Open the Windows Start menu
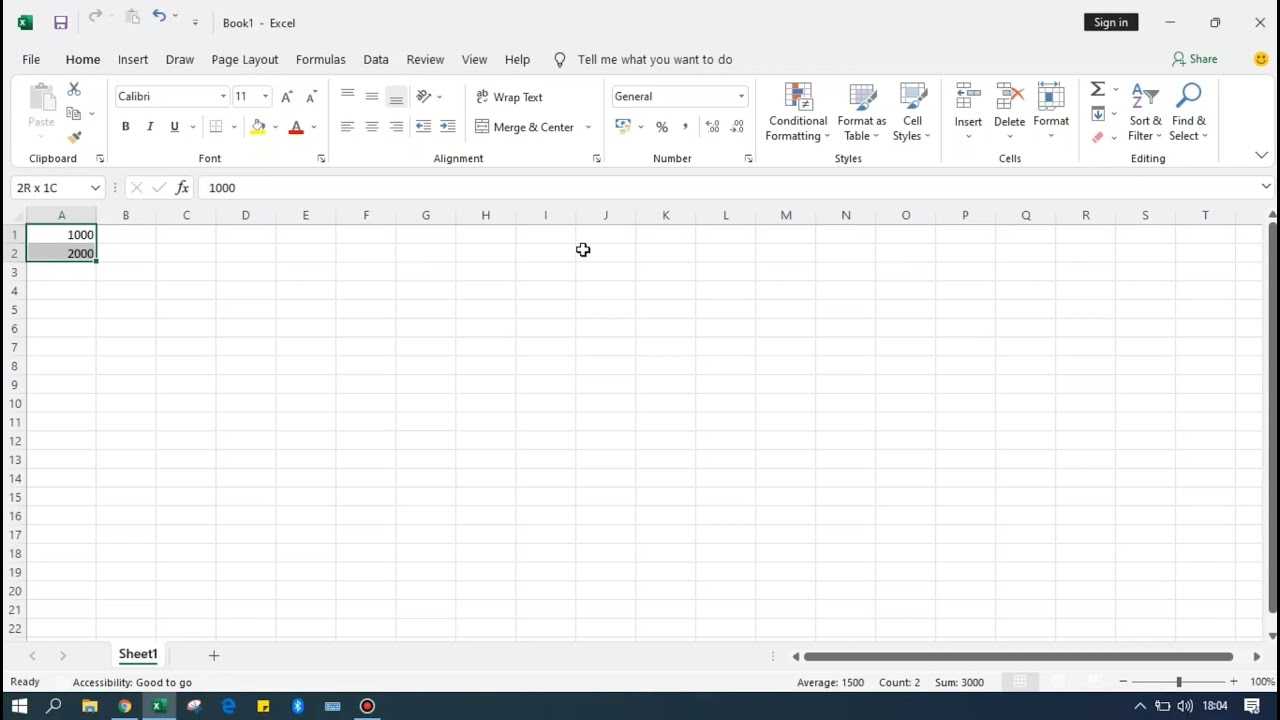Viewport: 1280px width, 720px height. click(19, 705)
